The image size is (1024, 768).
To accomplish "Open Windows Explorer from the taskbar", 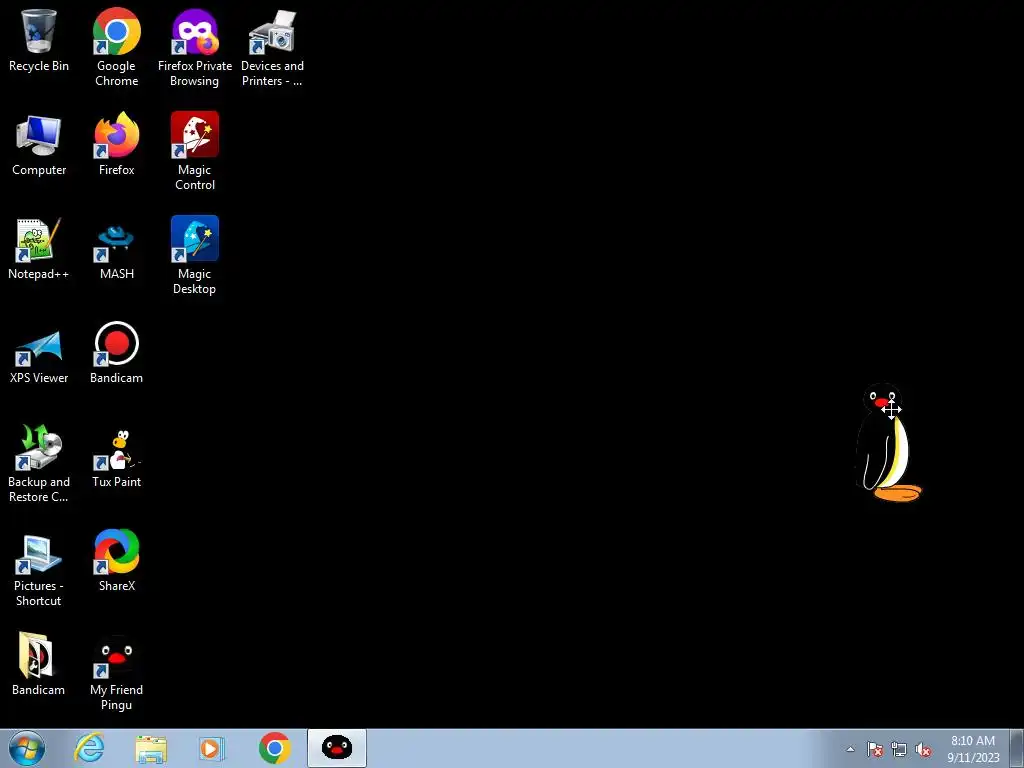I will 151,748.
